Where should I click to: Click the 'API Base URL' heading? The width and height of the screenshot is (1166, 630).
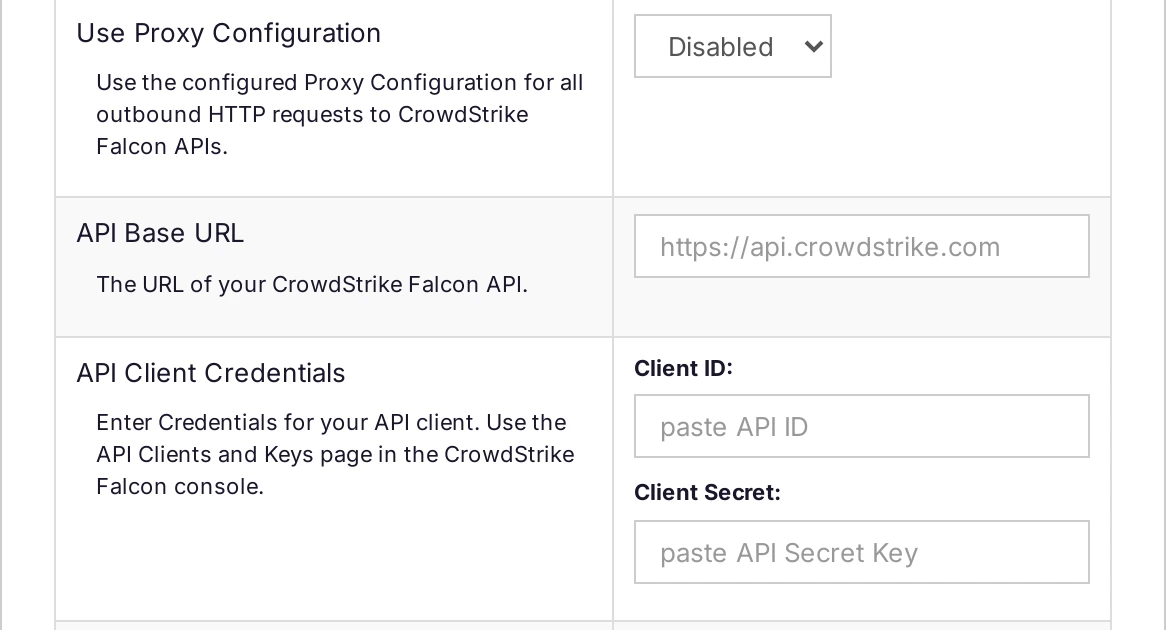pyautogui.click(x=160, y=233)
